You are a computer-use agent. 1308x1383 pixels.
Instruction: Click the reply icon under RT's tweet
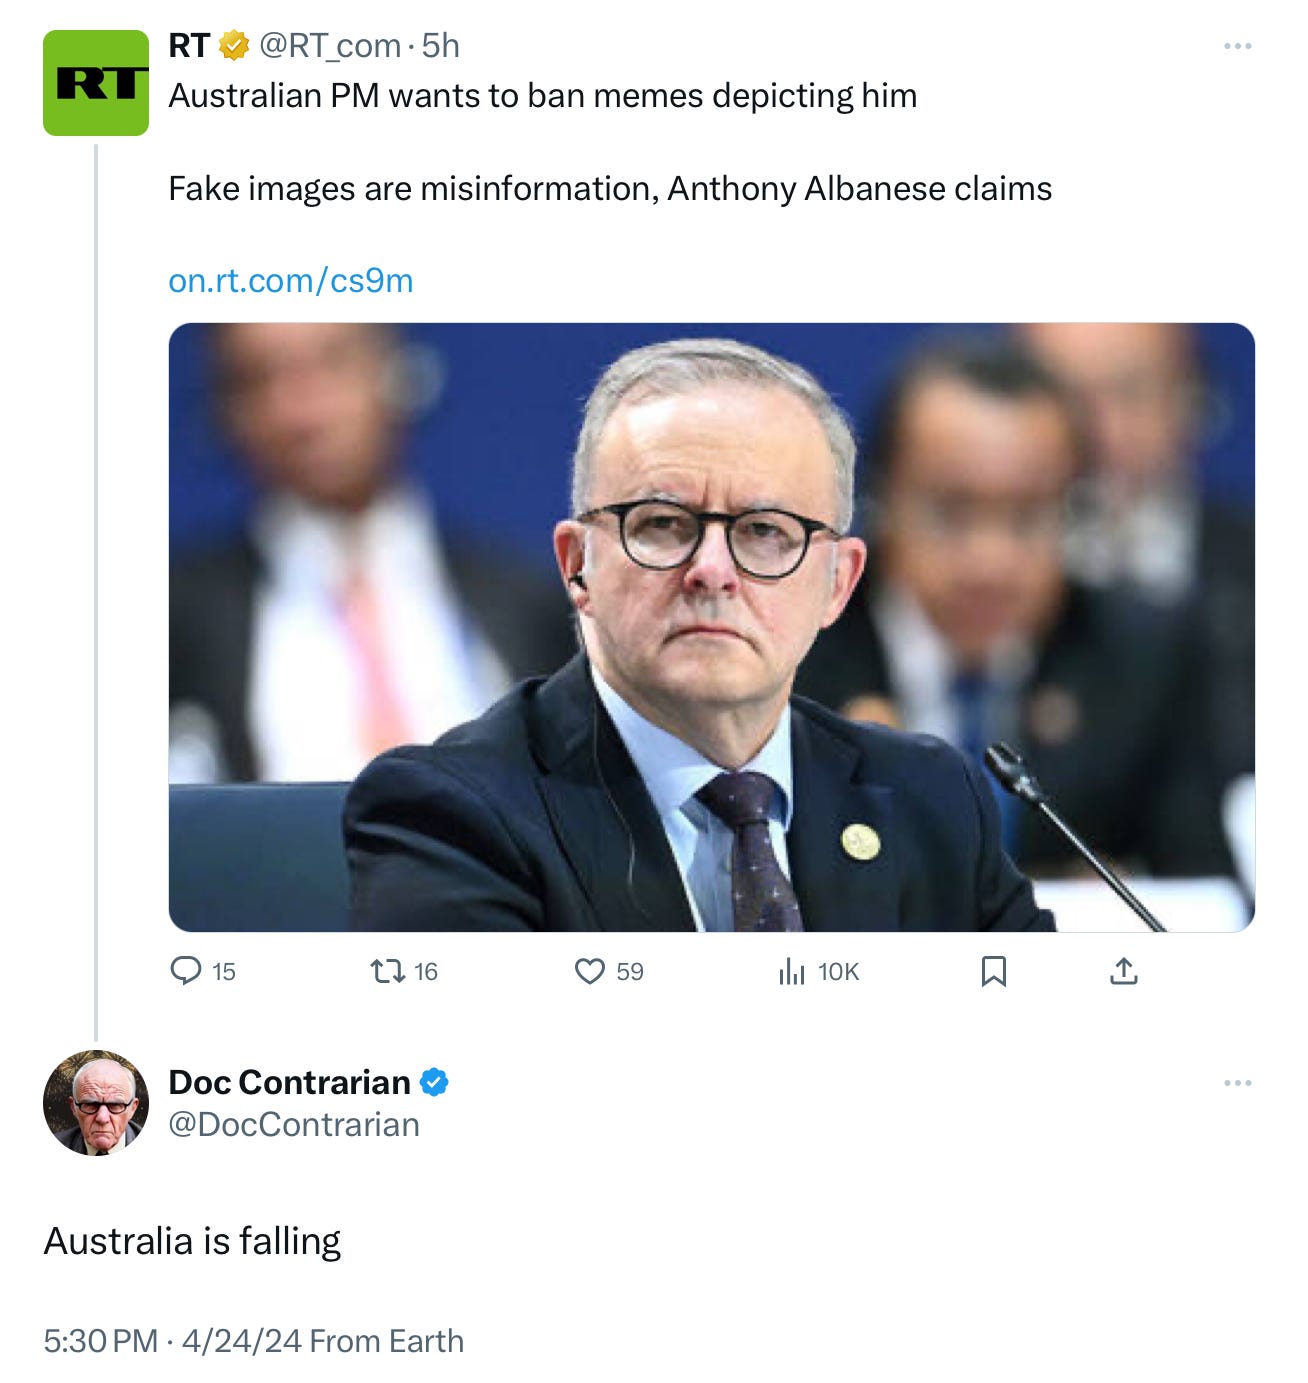tap(186, 971)
